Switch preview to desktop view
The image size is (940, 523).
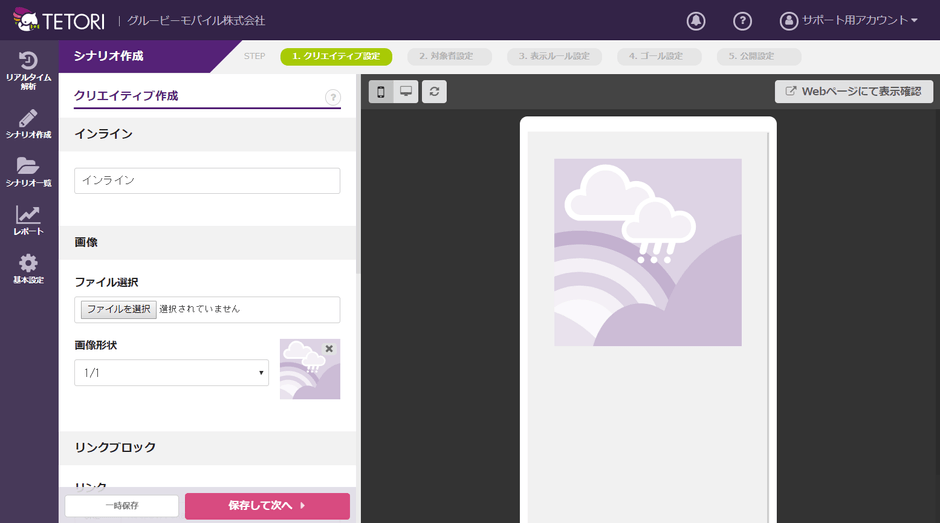pyautogui.click(x=406, y=92)
